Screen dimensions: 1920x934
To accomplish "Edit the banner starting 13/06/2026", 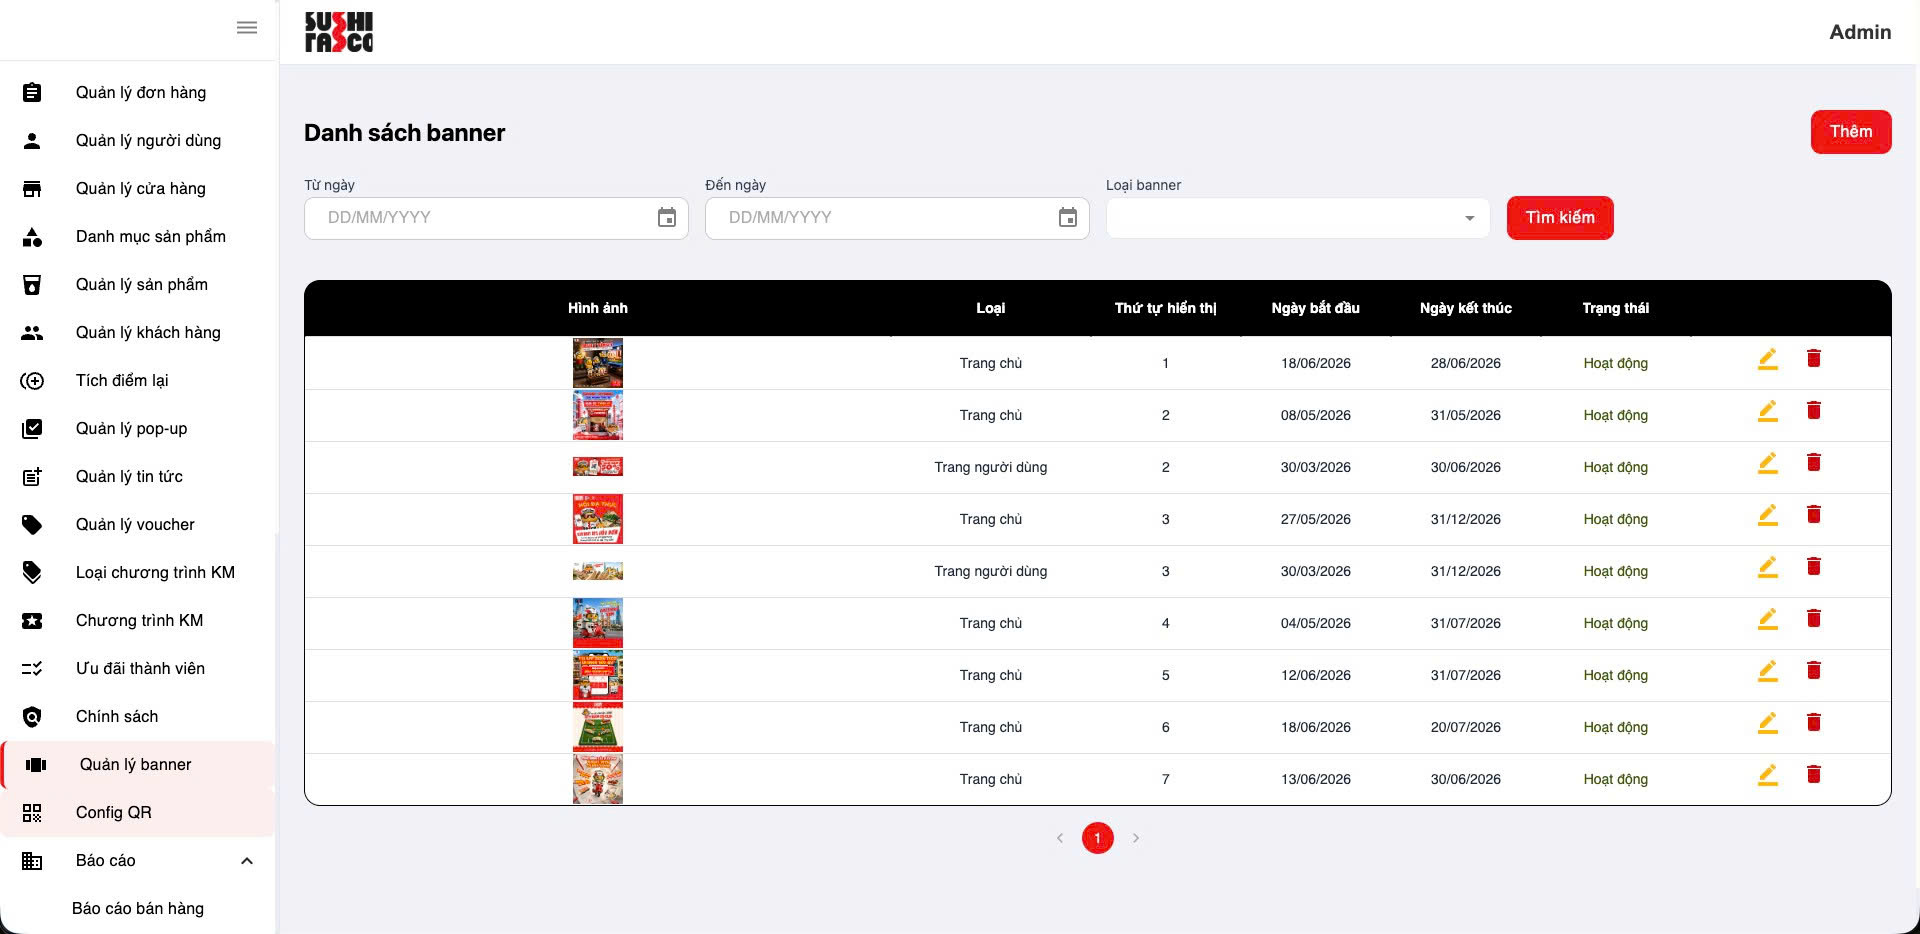I will 1768,775.
